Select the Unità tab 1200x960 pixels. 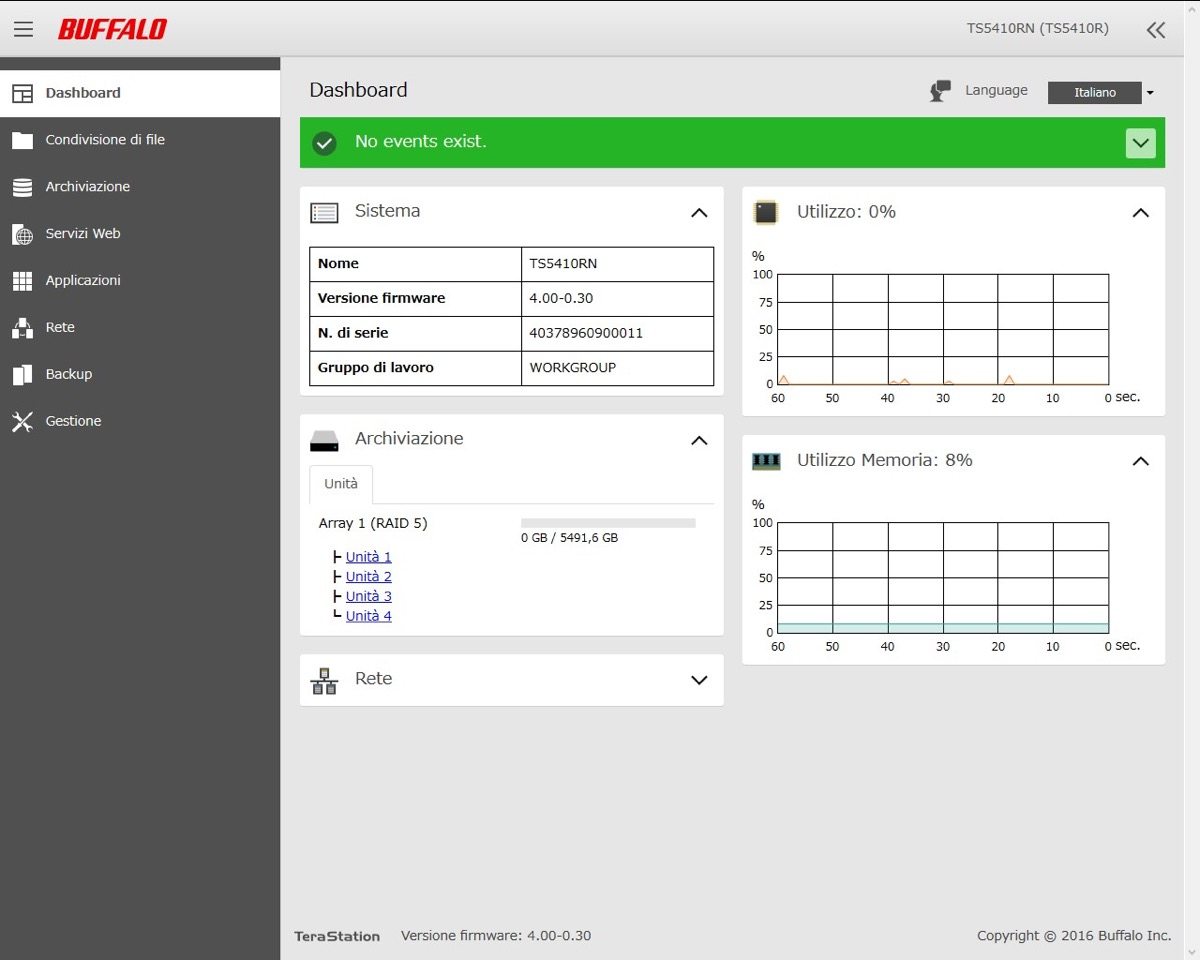click(341, 484)
